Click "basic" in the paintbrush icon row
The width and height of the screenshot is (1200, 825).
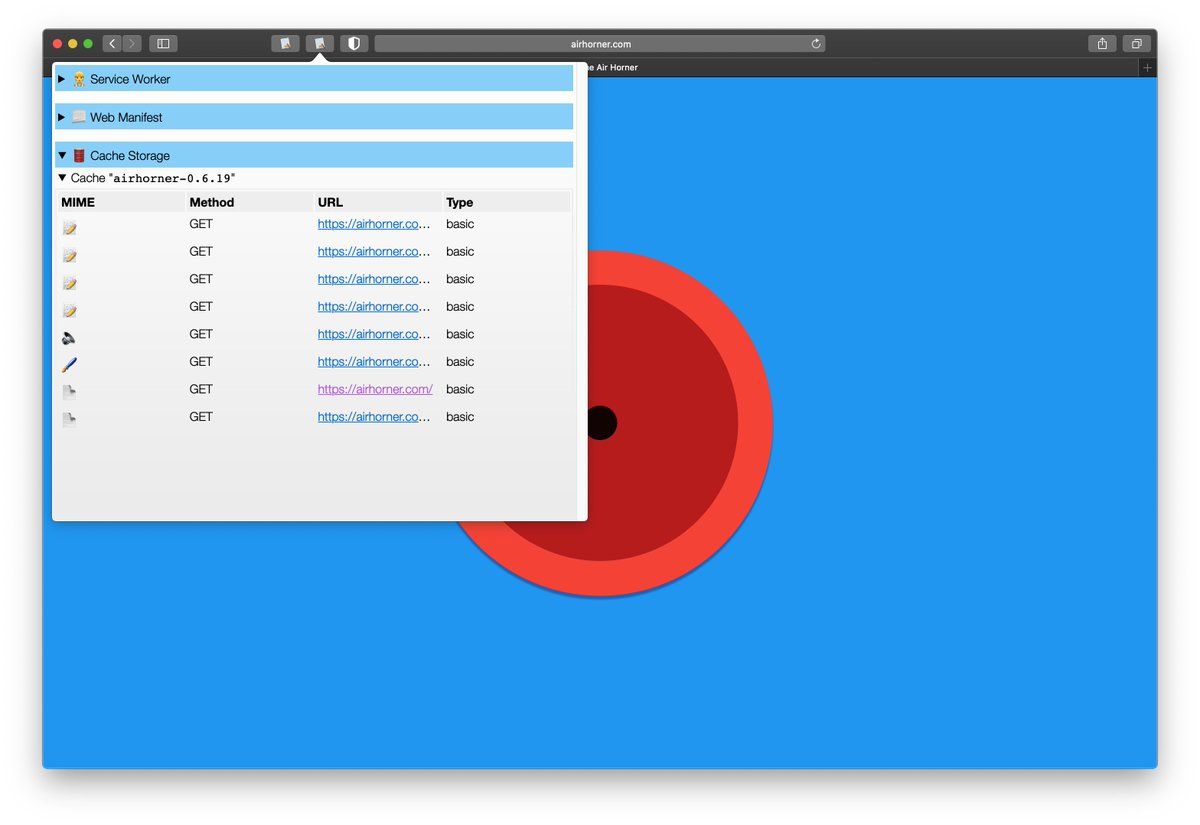tap(460, 362)
